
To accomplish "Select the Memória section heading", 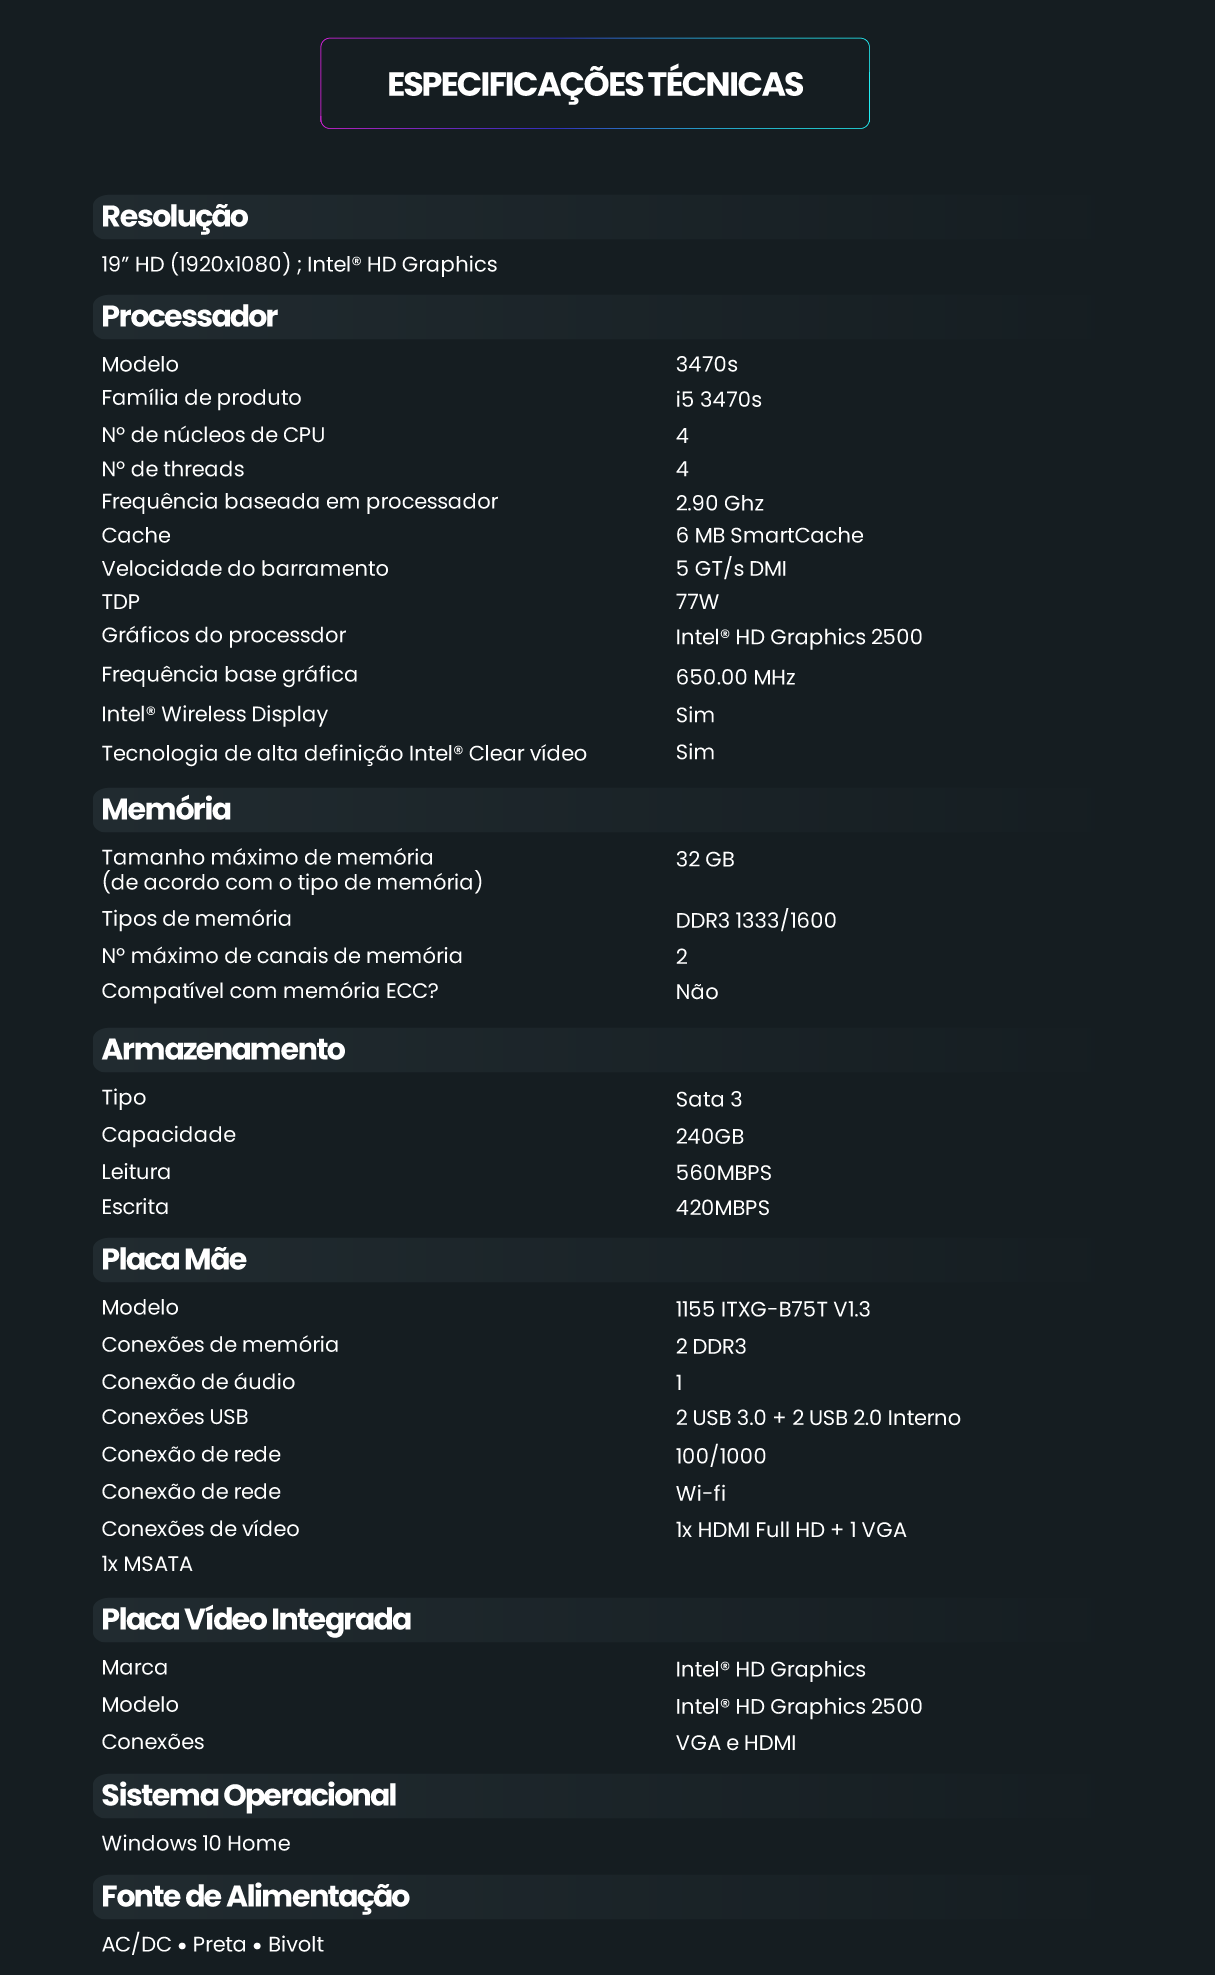I will tap(166, 809).
